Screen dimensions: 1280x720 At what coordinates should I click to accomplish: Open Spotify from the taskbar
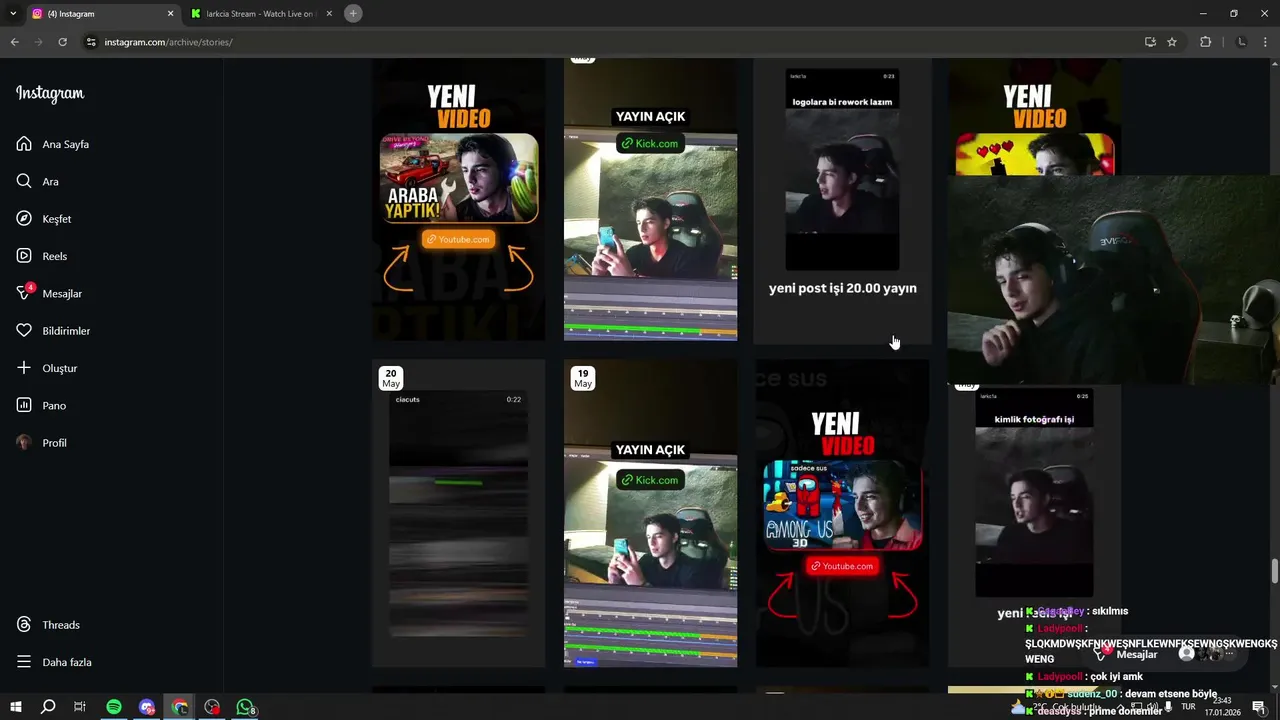114,707
